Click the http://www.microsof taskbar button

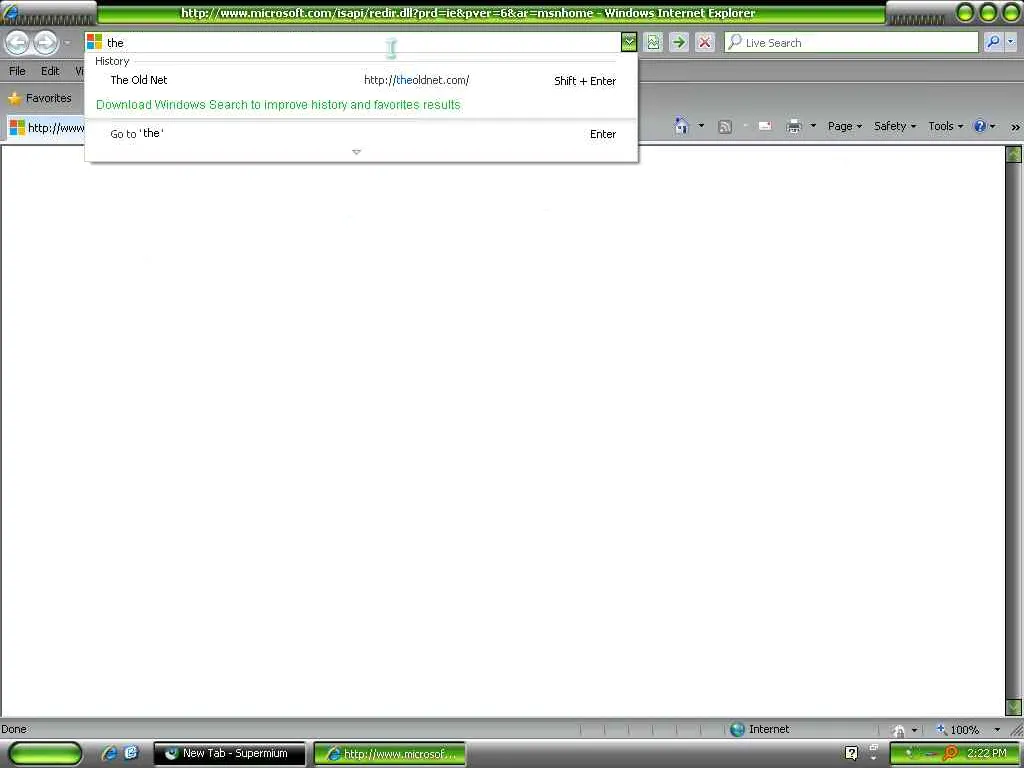390,754
